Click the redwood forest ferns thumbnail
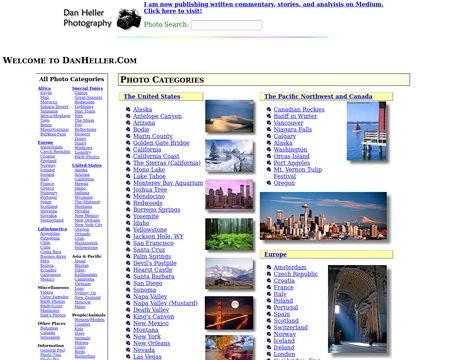The height and width of the screenshot is (360, 450). 229,234
